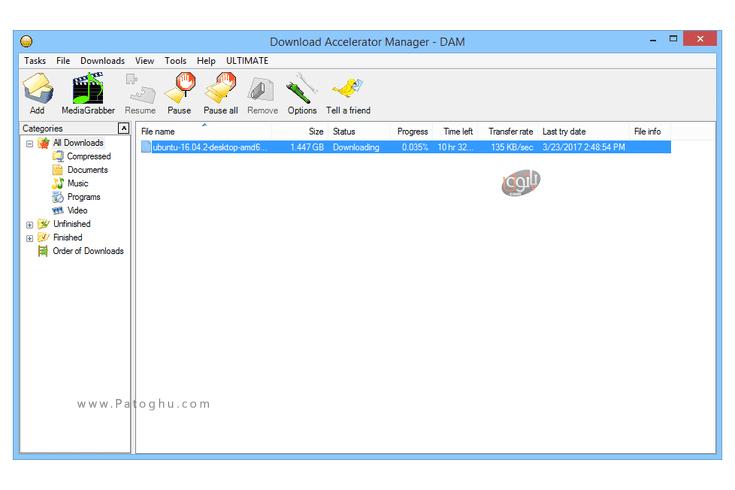Sort by the Progress column header

pyautogui.click(x=412, y=132)
